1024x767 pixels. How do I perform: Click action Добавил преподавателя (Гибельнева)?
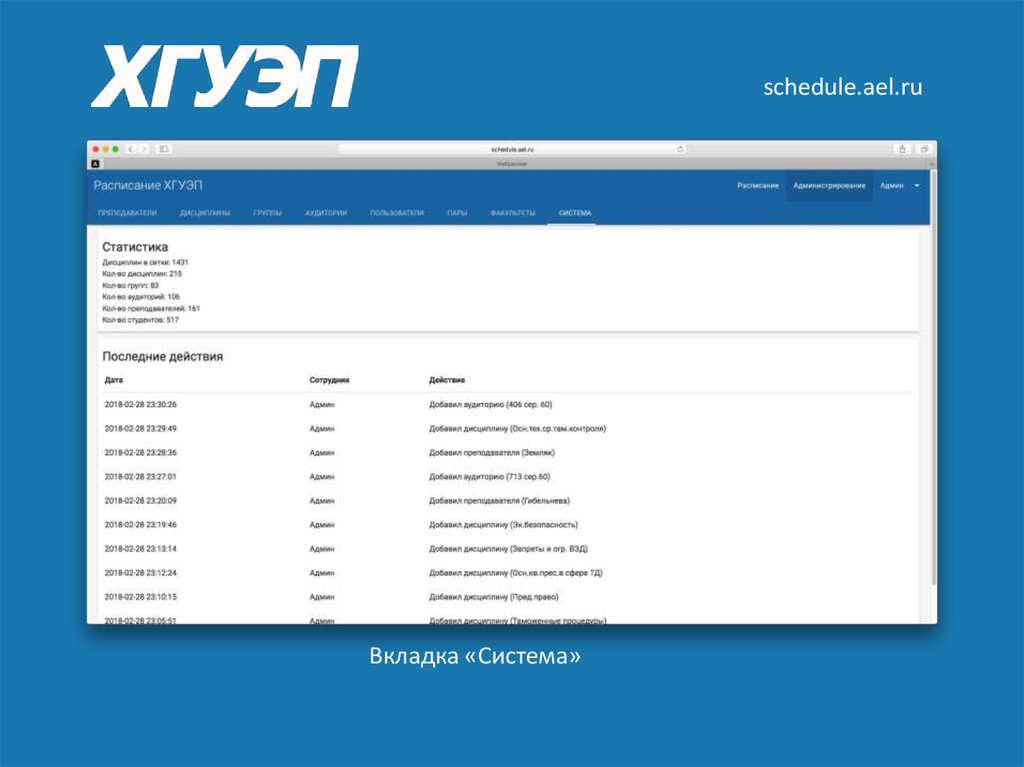click(499, 500)
